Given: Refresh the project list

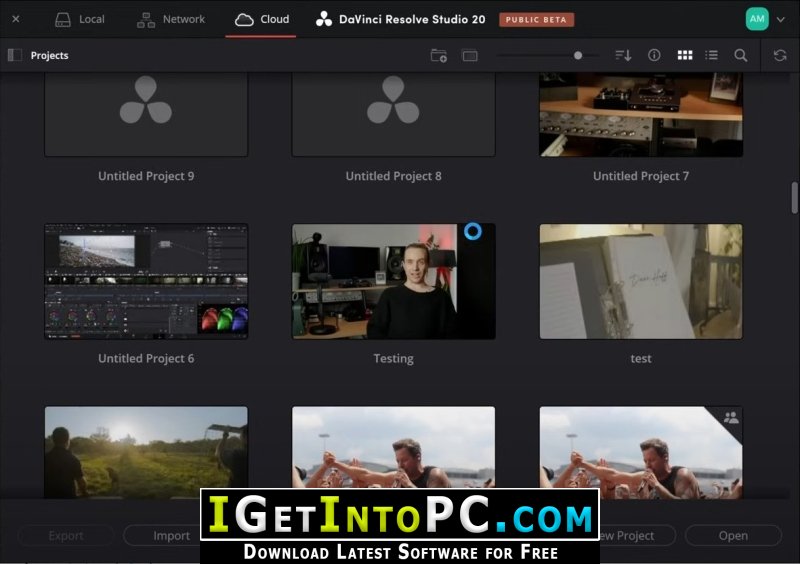Looking at the screenshot, I should coord(780,55).
